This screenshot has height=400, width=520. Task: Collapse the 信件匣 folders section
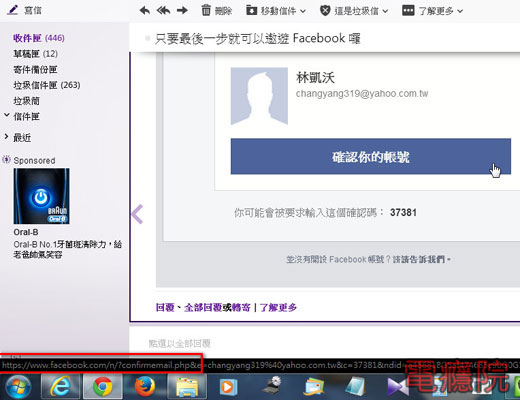point(7,115)
